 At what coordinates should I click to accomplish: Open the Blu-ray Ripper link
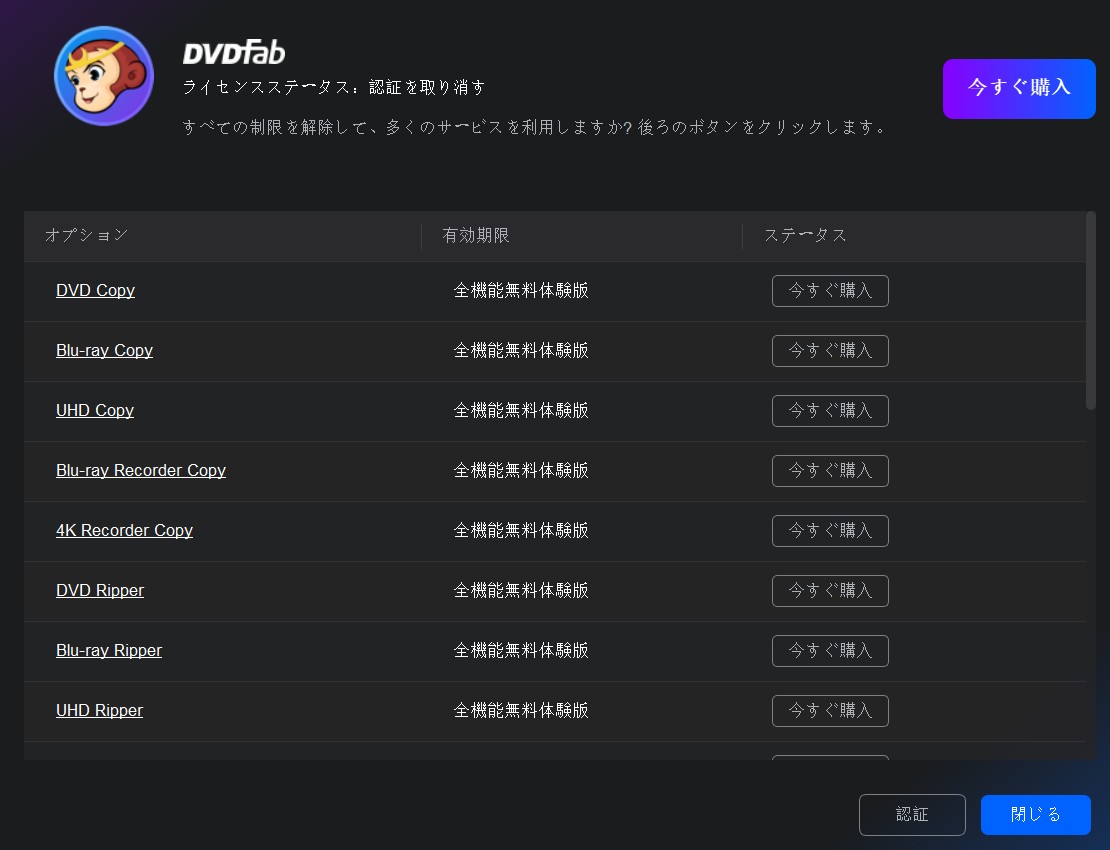pyautogui.click(x=109, y=650)
